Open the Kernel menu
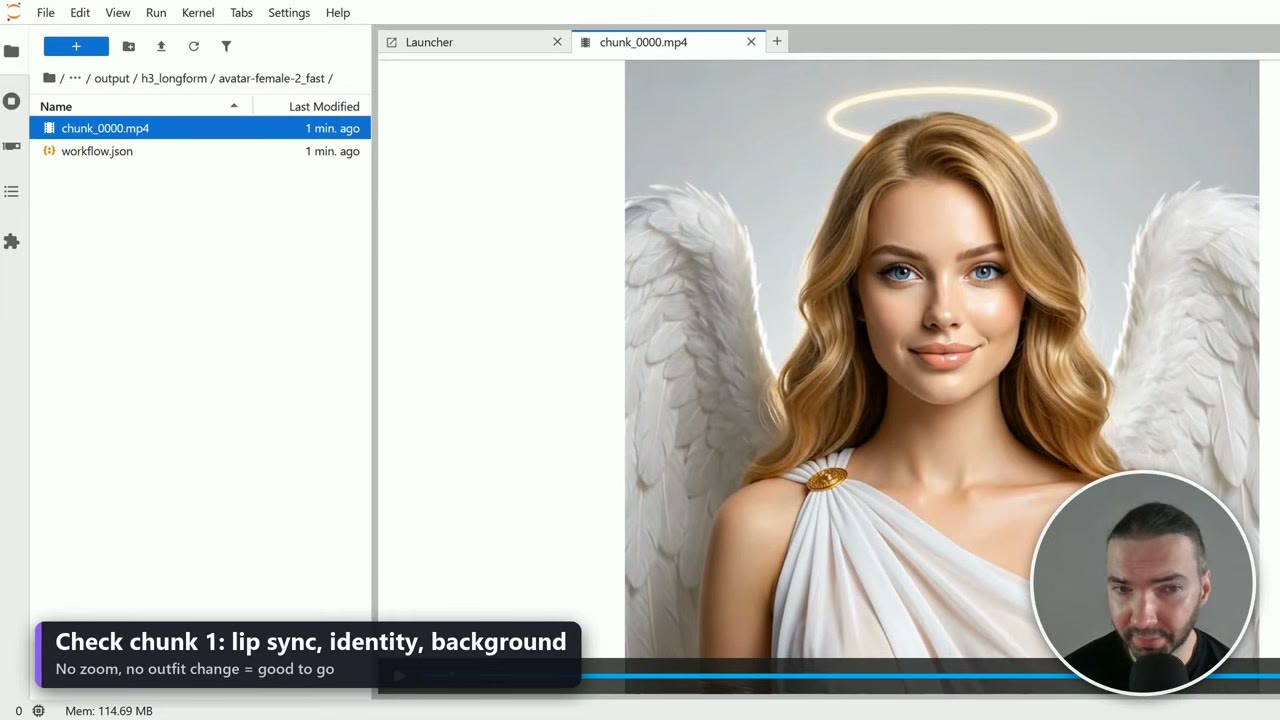This screenshot has width=1280, height=720. (x=198, y=13)
